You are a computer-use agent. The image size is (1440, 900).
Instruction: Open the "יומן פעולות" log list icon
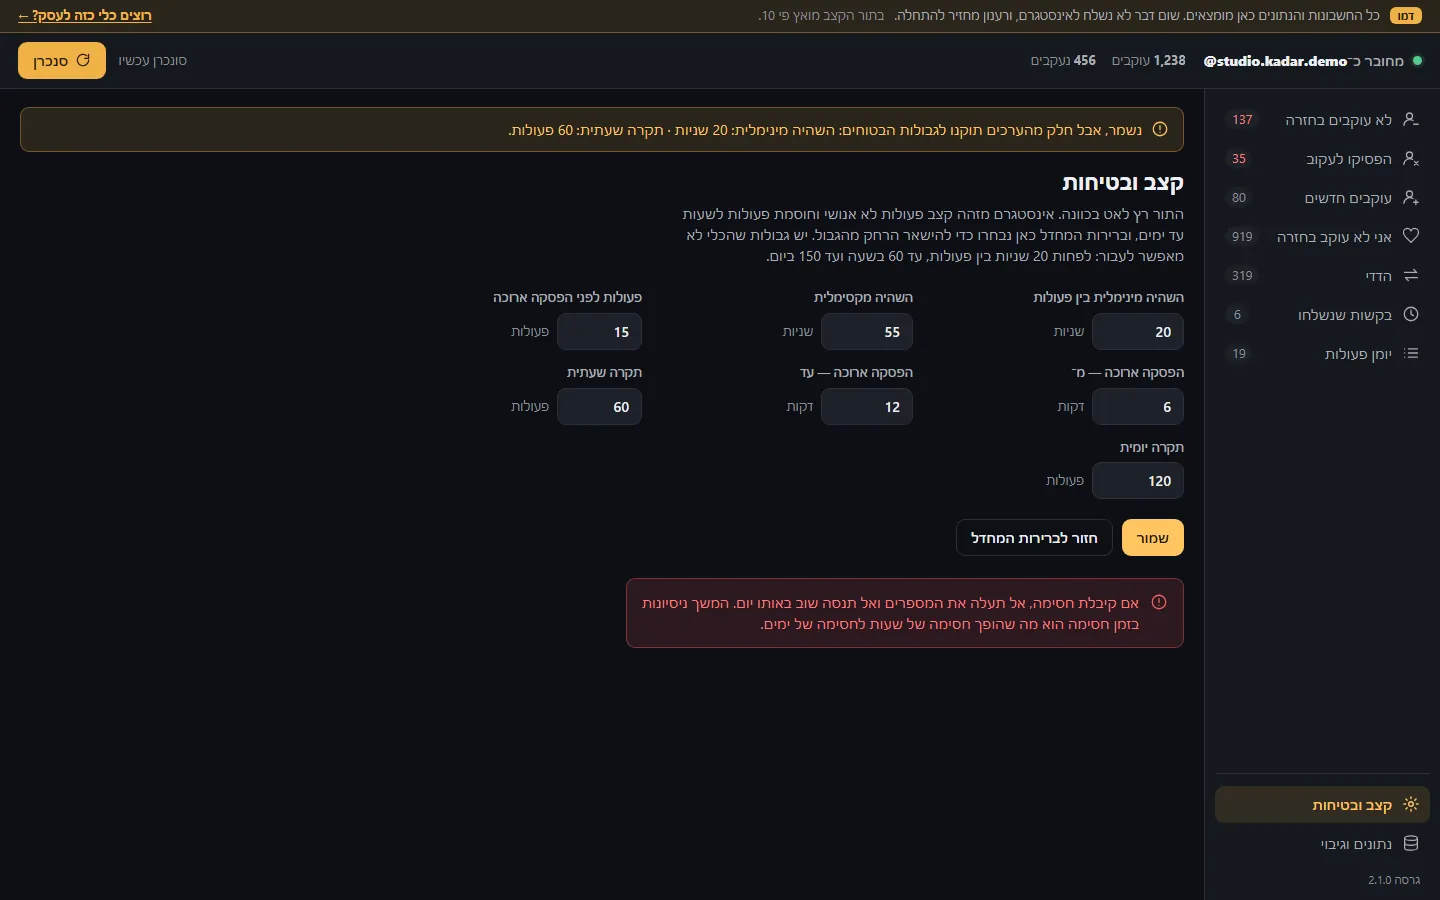[1411, 353]
